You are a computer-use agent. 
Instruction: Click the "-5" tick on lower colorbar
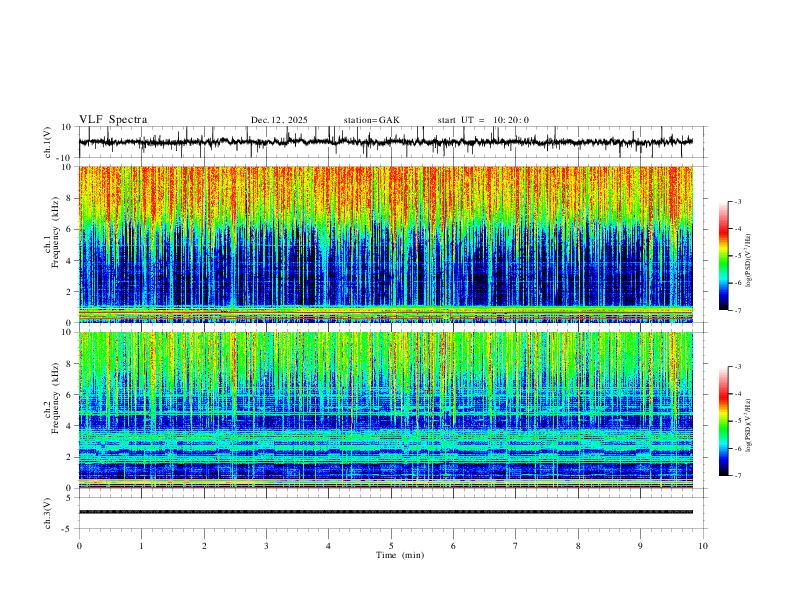(x=737, y=421)
